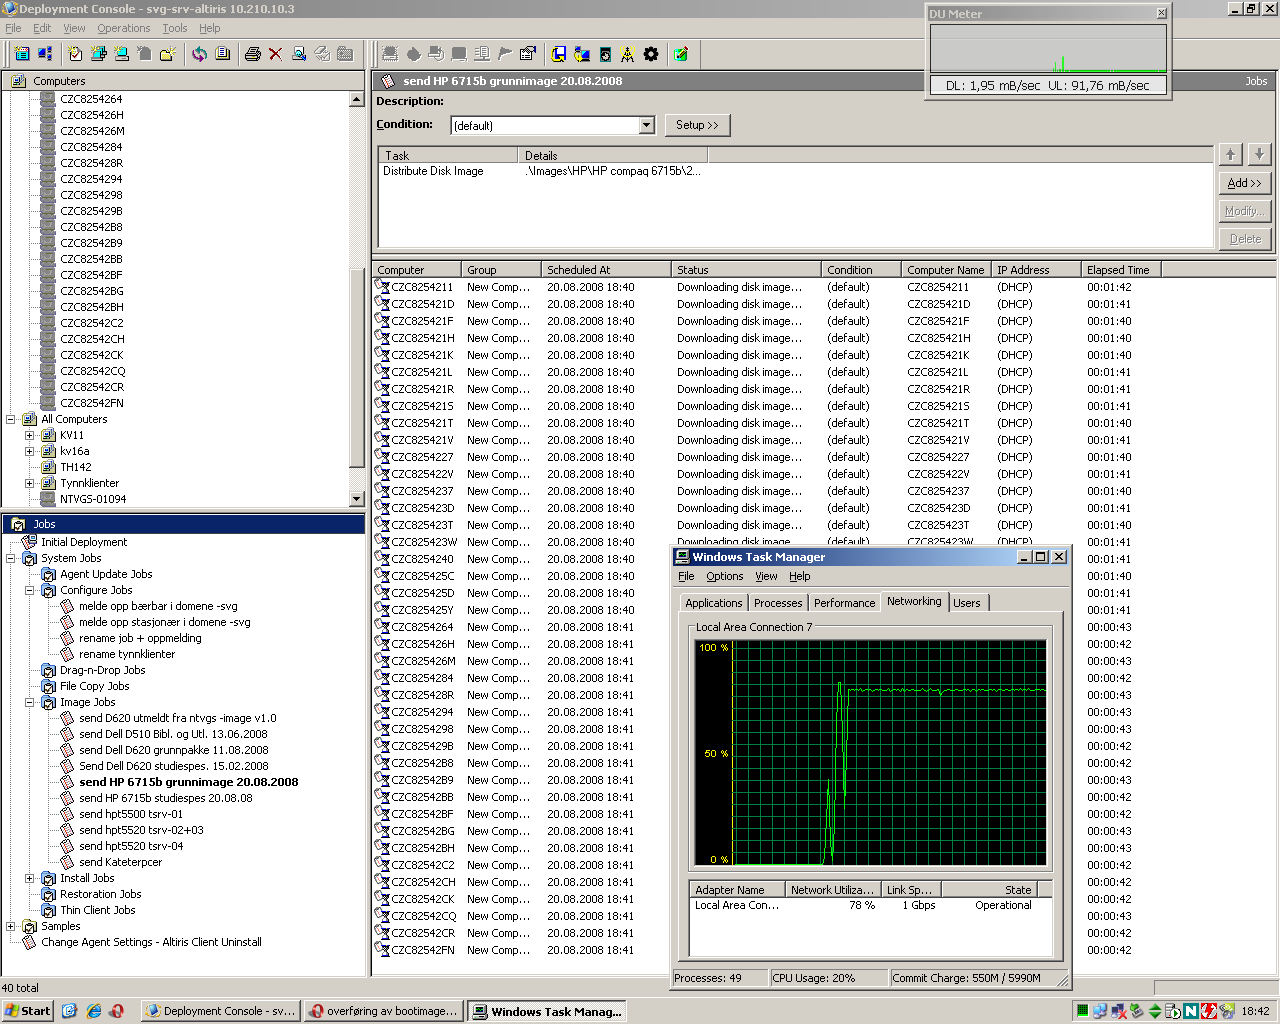Click computers tree scrollbar down arrow
This screenshot has height=1024, width=1280.
357,498
